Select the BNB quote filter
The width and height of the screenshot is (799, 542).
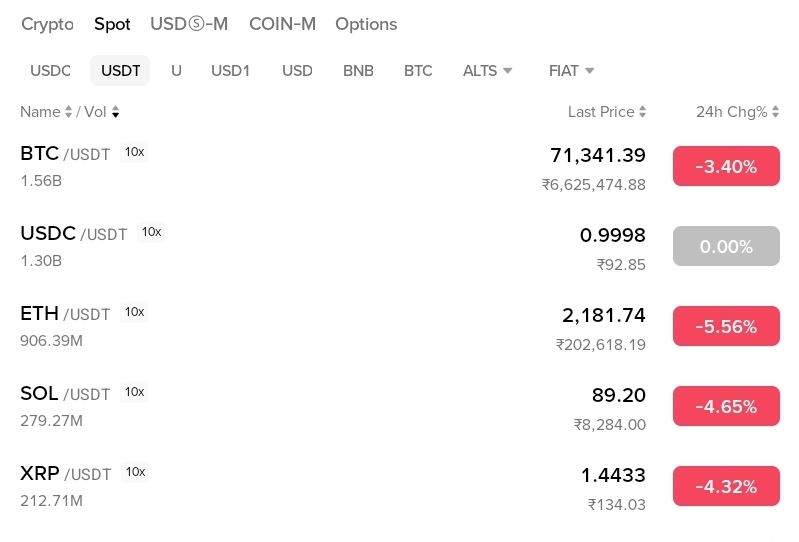(x=358, y=71)
